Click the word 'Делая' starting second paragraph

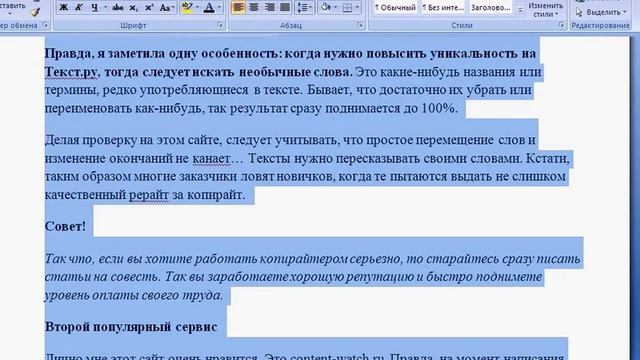(62, 140)
